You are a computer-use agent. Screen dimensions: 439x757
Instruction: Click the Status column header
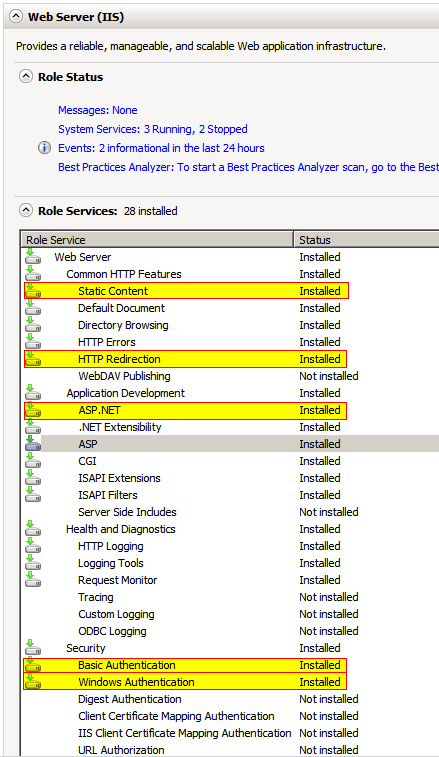367,240
